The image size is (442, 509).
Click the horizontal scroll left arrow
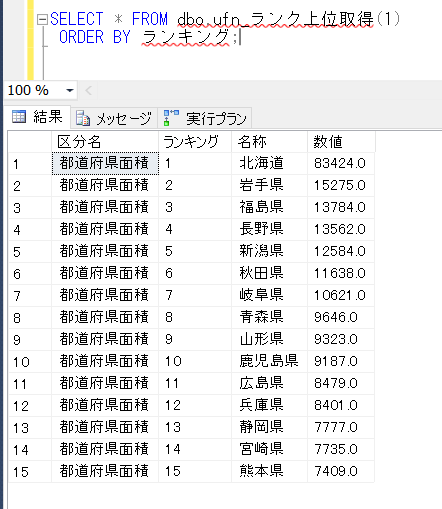(x=88, y=90)
